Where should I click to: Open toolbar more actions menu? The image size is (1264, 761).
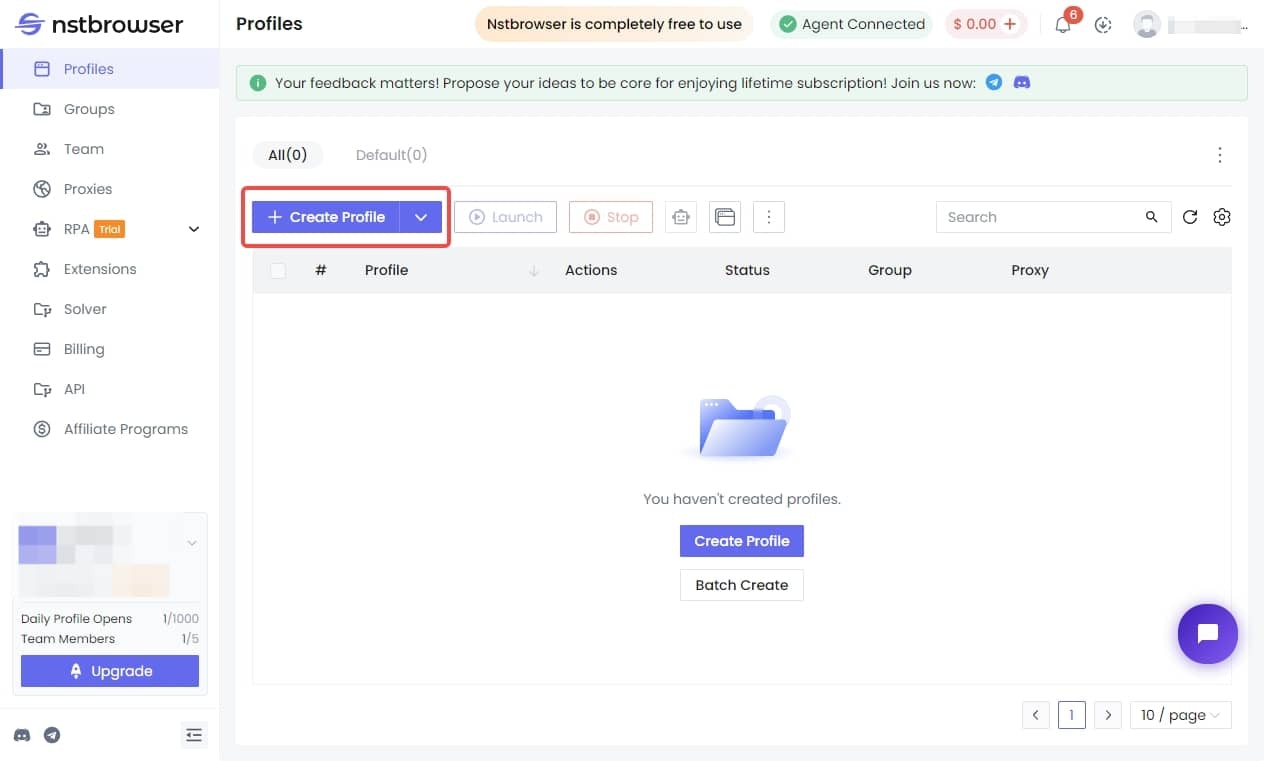click(x=769, y=217)
